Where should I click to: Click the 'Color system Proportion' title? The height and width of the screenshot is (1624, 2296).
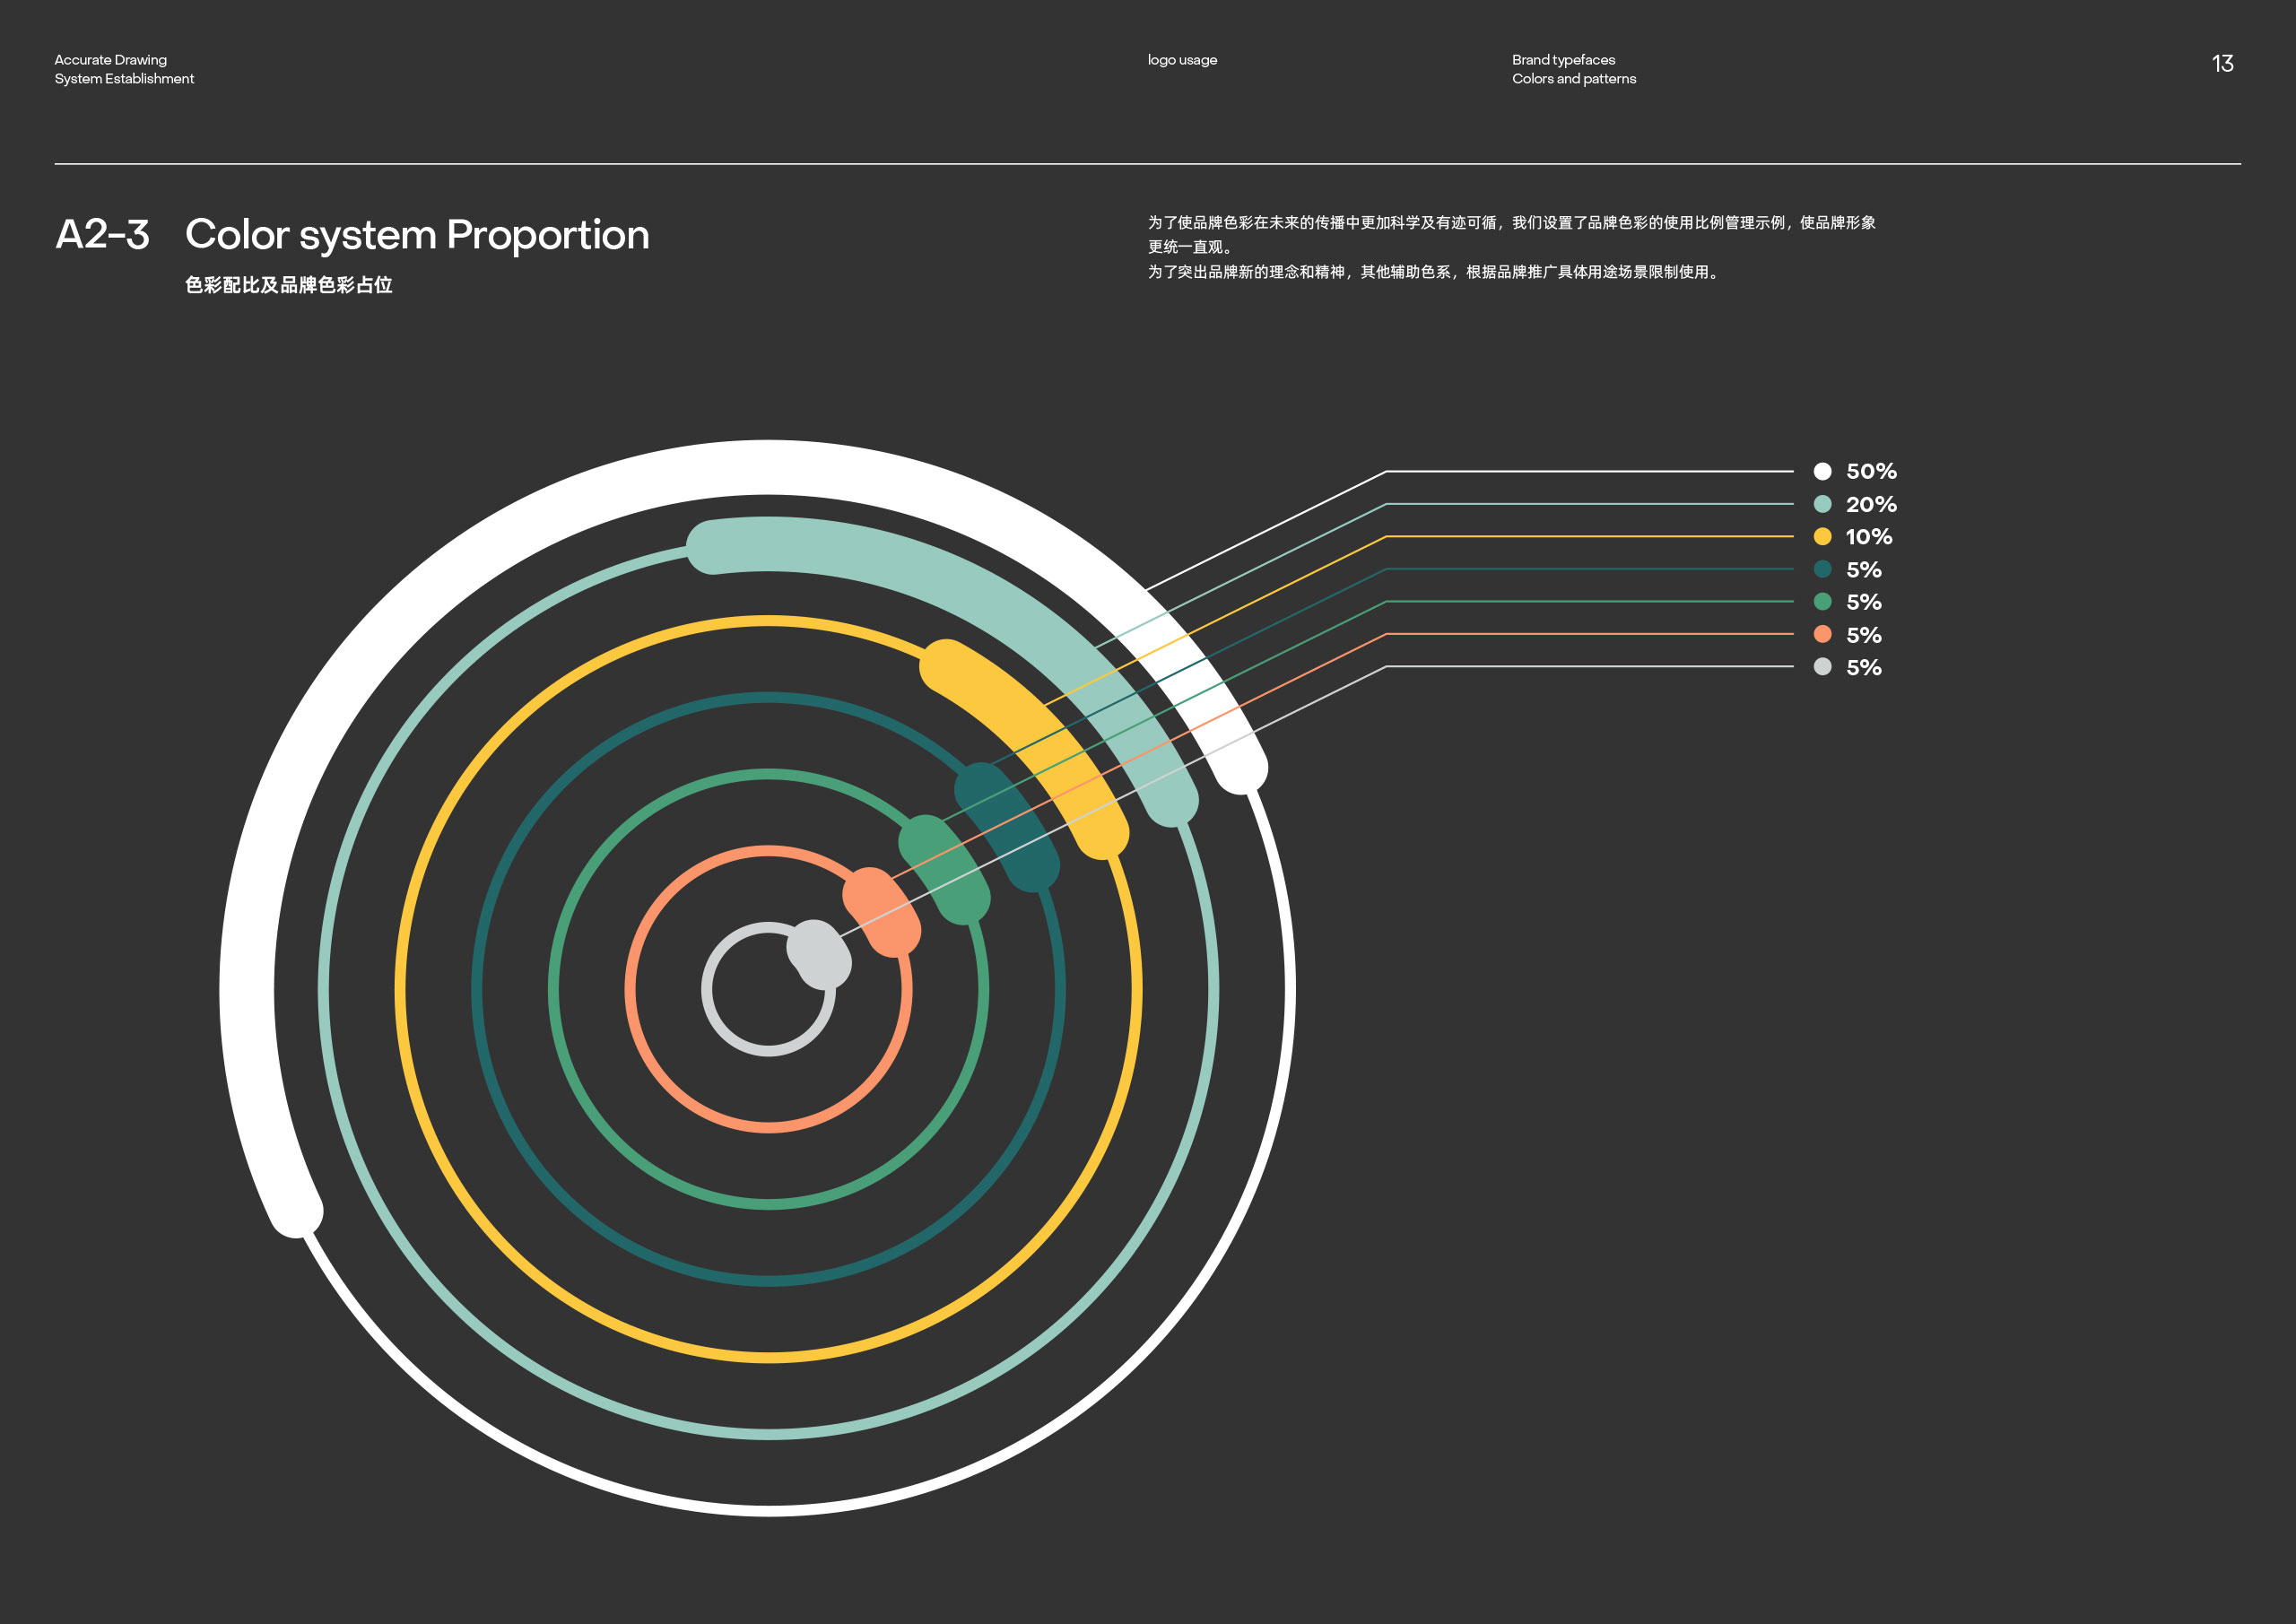[x=417, y=235]
